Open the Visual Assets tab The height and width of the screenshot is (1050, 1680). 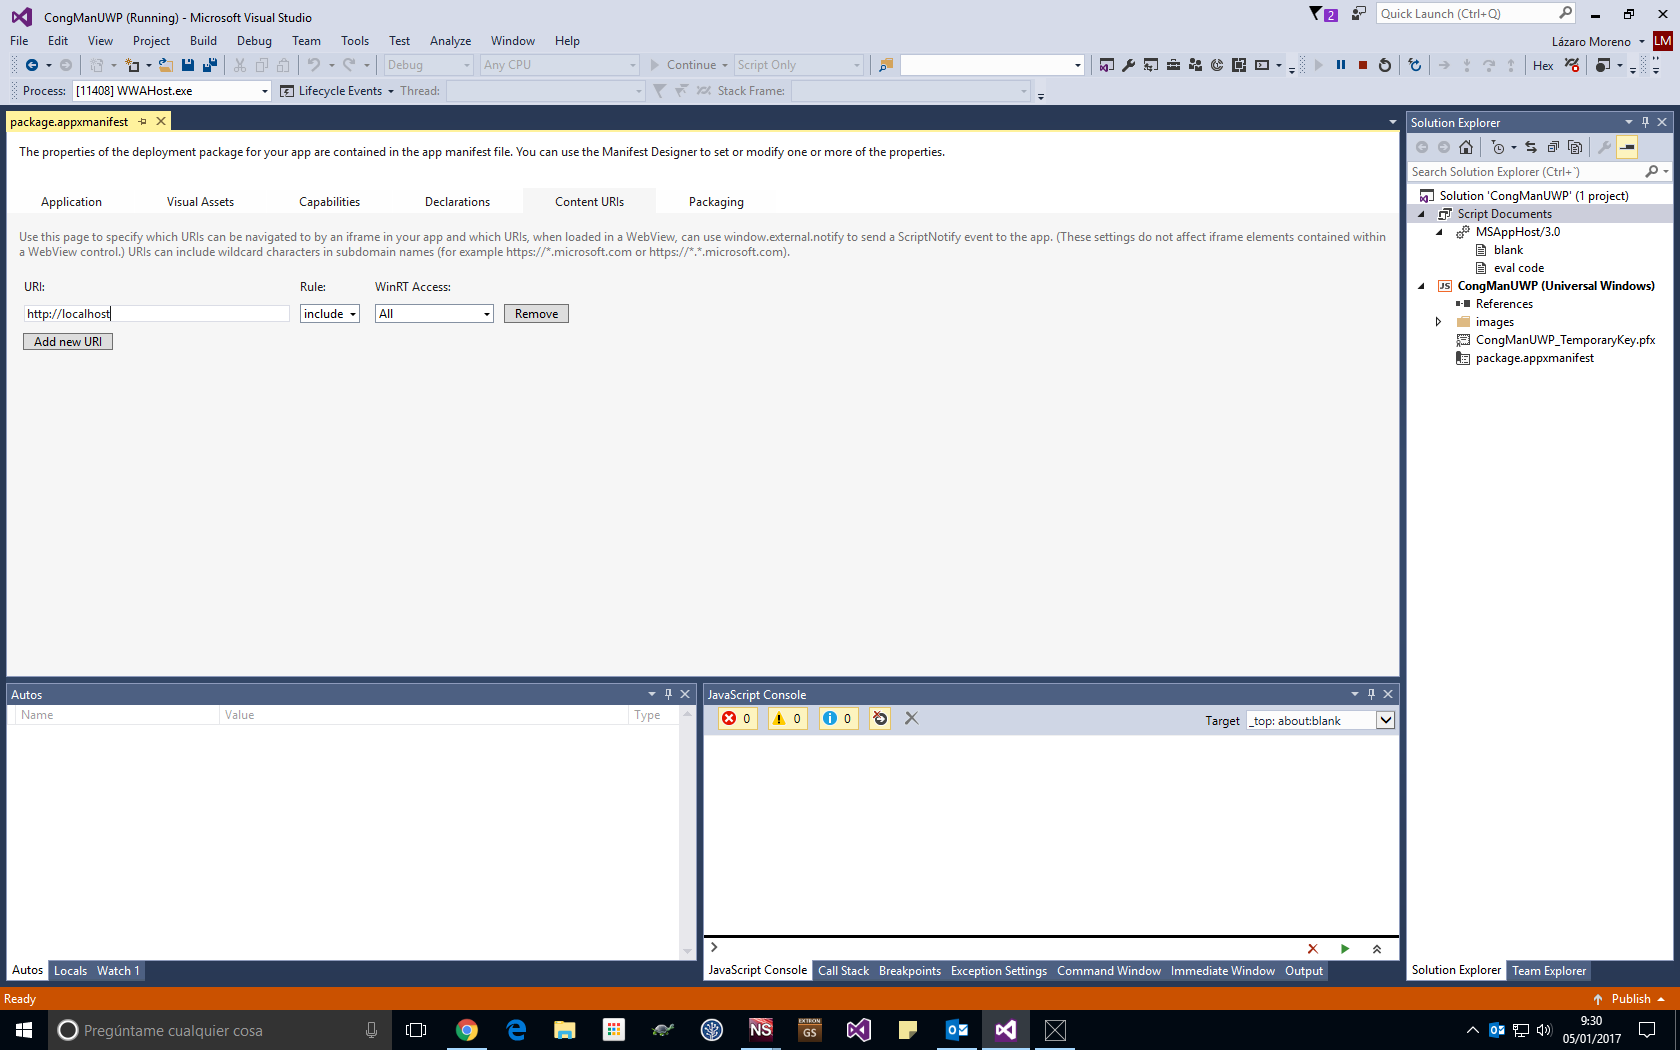tap(200, 202)
